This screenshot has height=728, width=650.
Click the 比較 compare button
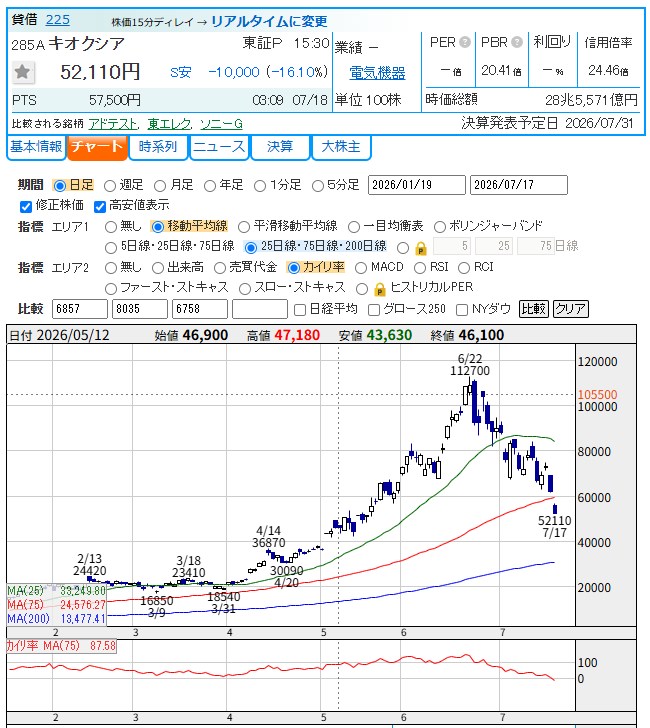click(x=533, y=309)
